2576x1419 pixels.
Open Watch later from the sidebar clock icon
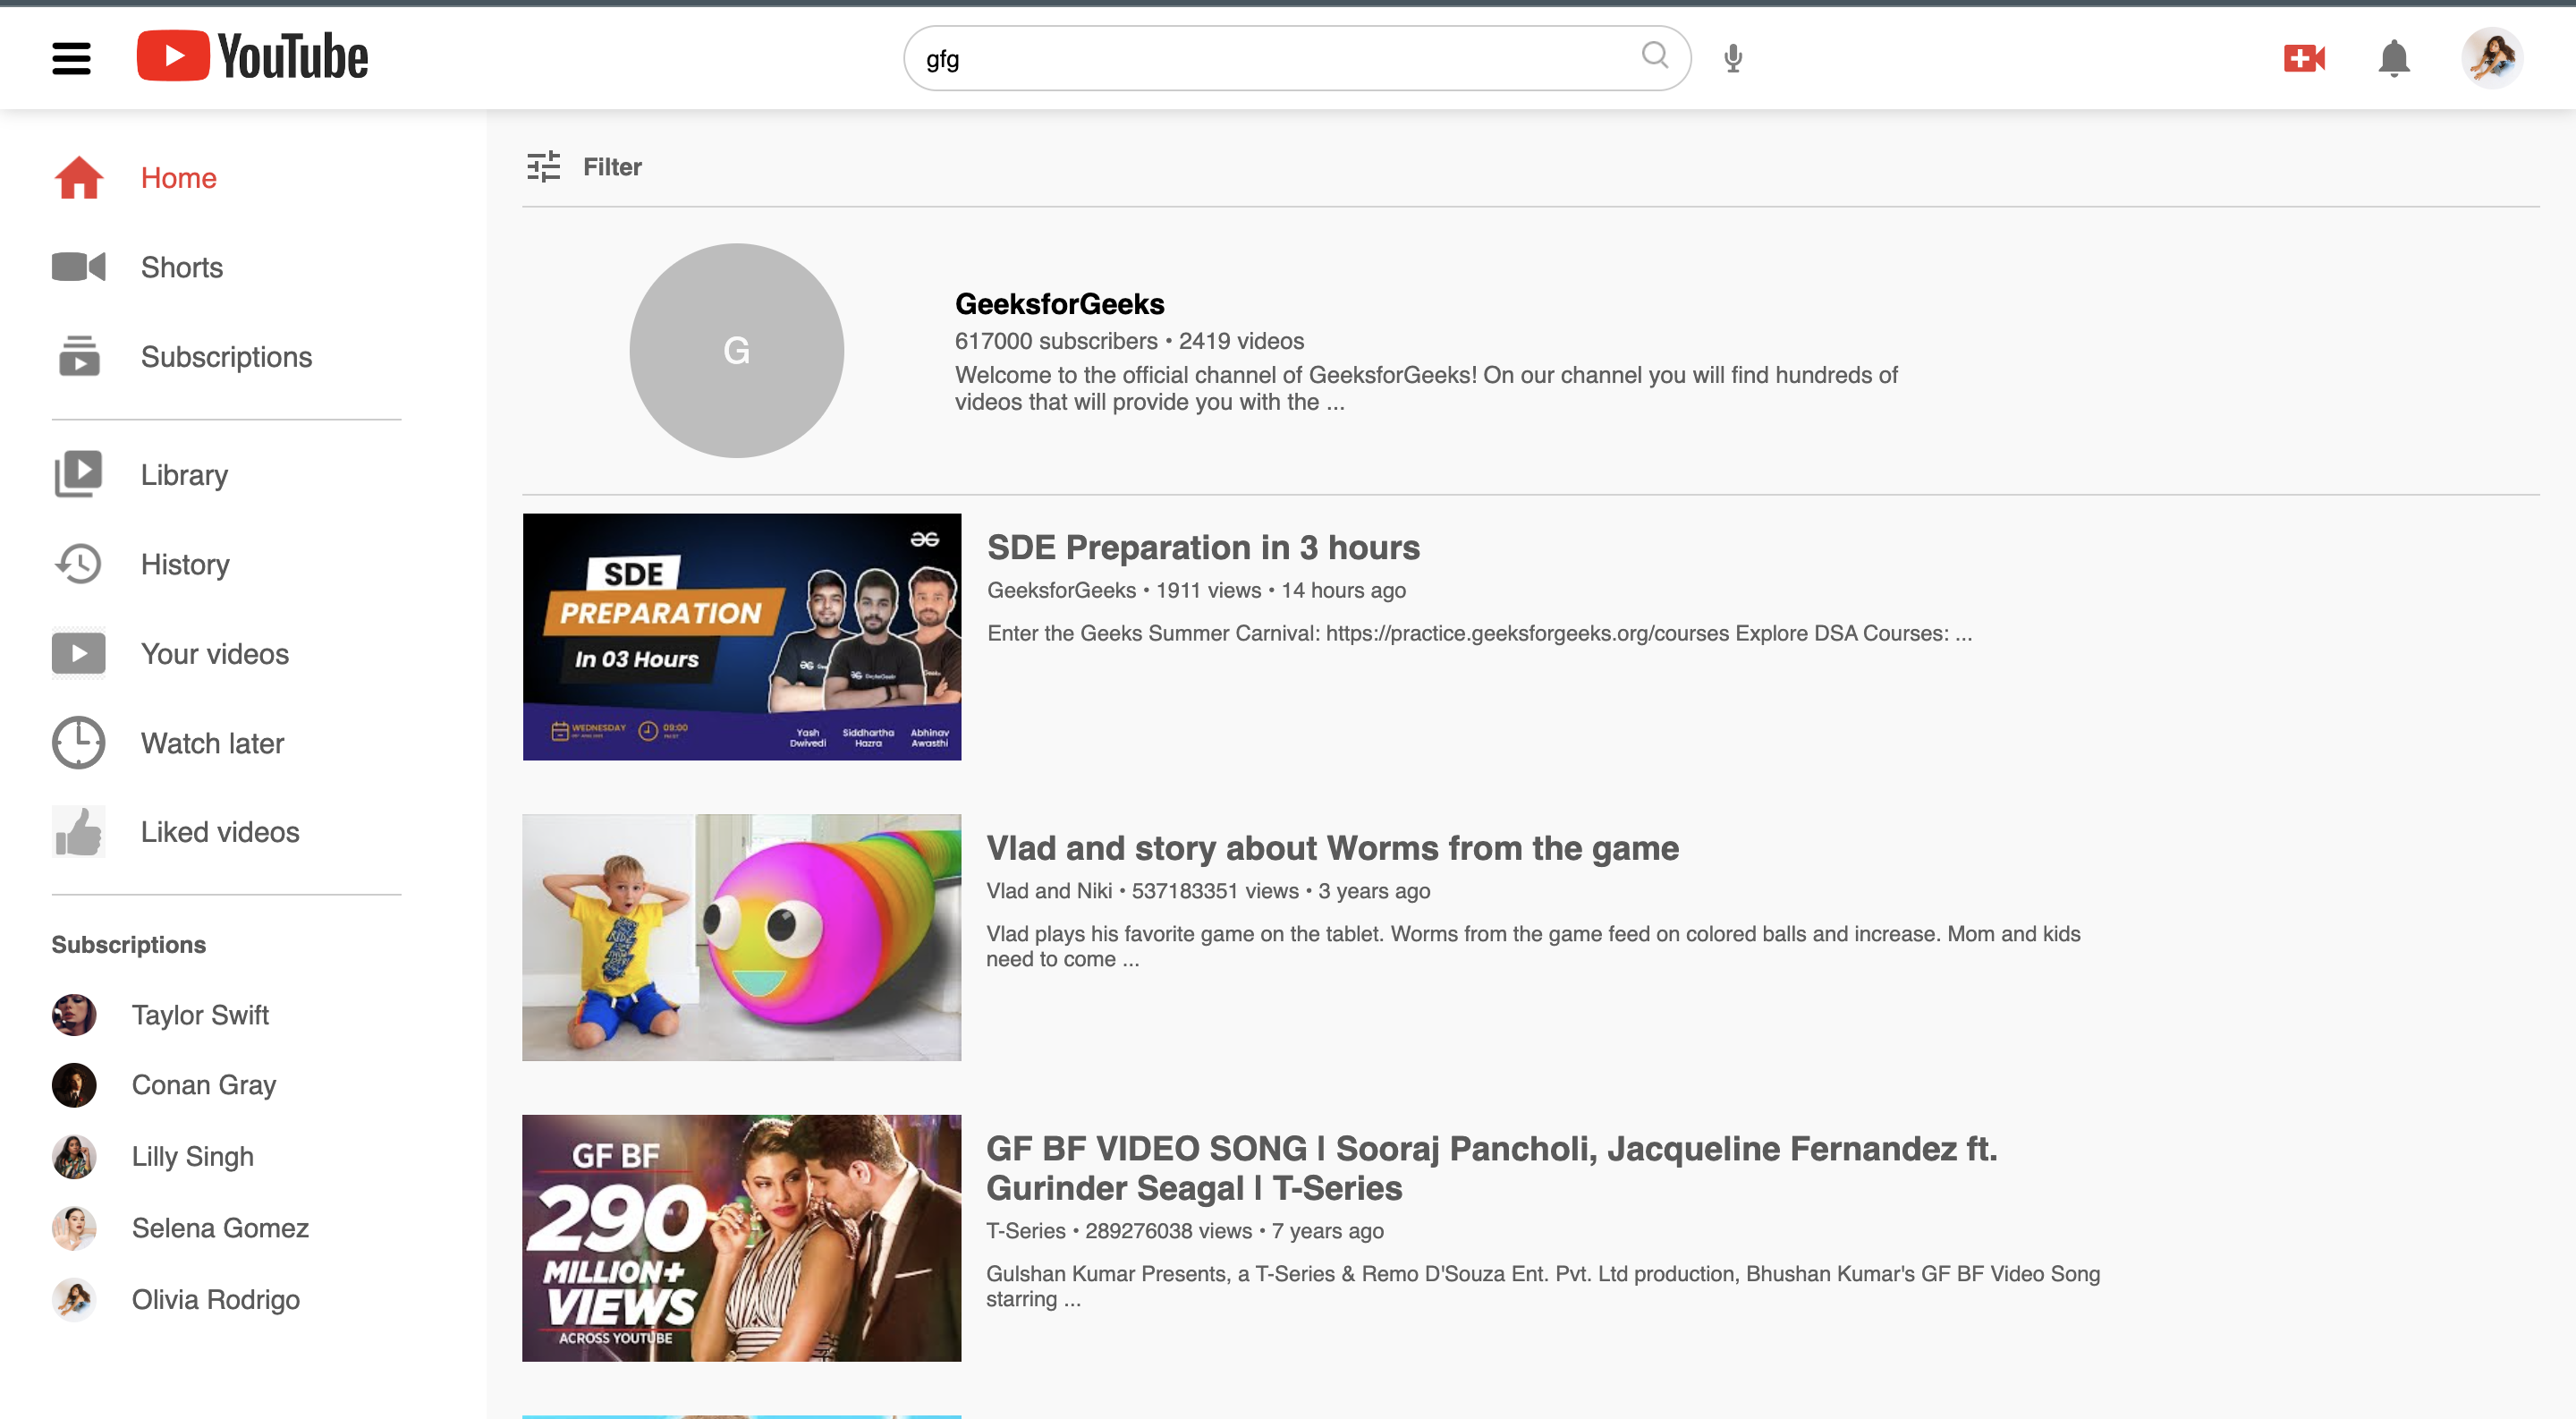click(78, 743)
